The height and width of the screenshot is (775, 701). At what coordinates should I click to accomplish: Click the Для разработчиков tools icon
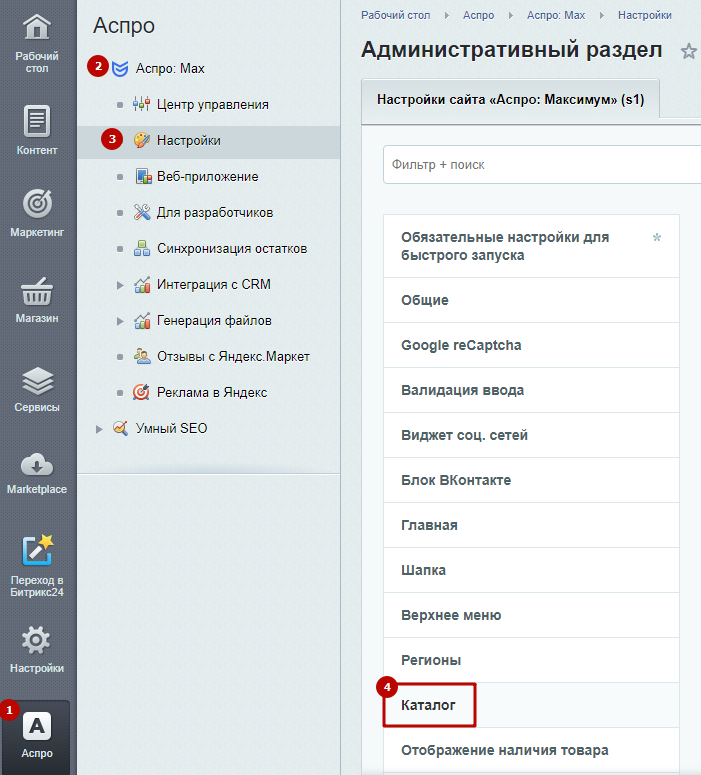(142, 213)
